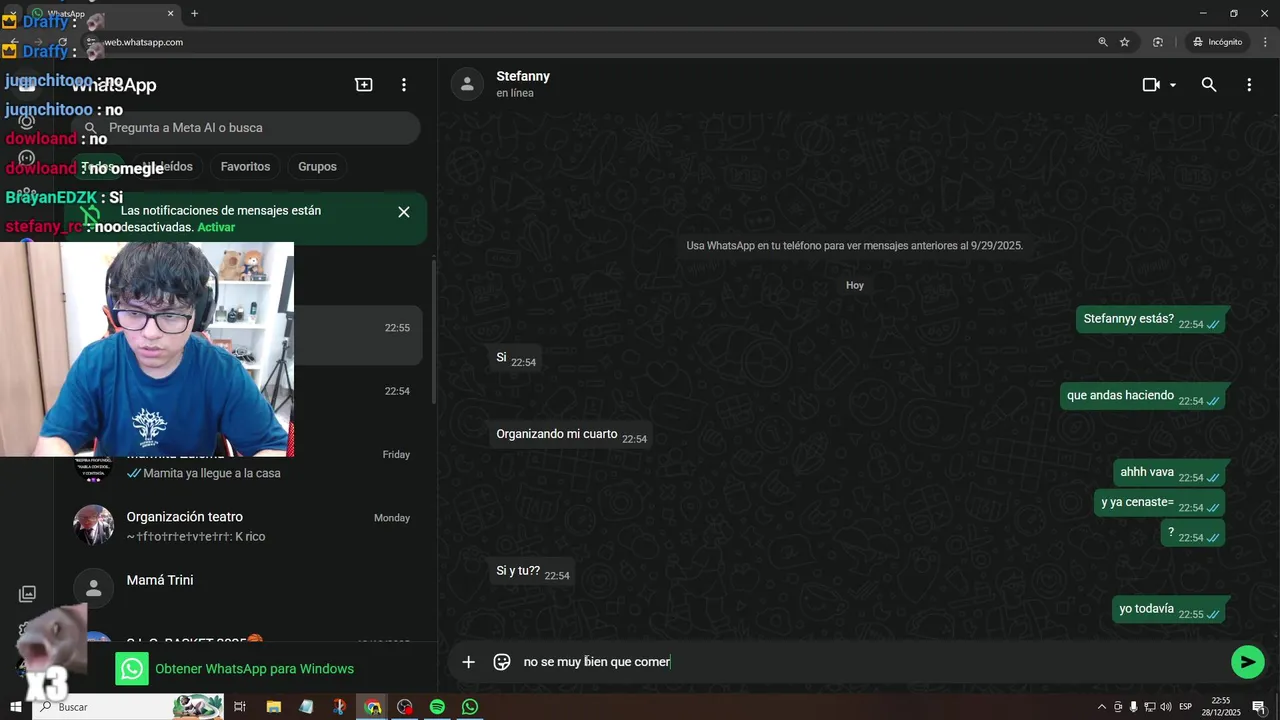Click the 'que andas haciendo' message
The image size is (1280, 720).
coord(1142,396)
